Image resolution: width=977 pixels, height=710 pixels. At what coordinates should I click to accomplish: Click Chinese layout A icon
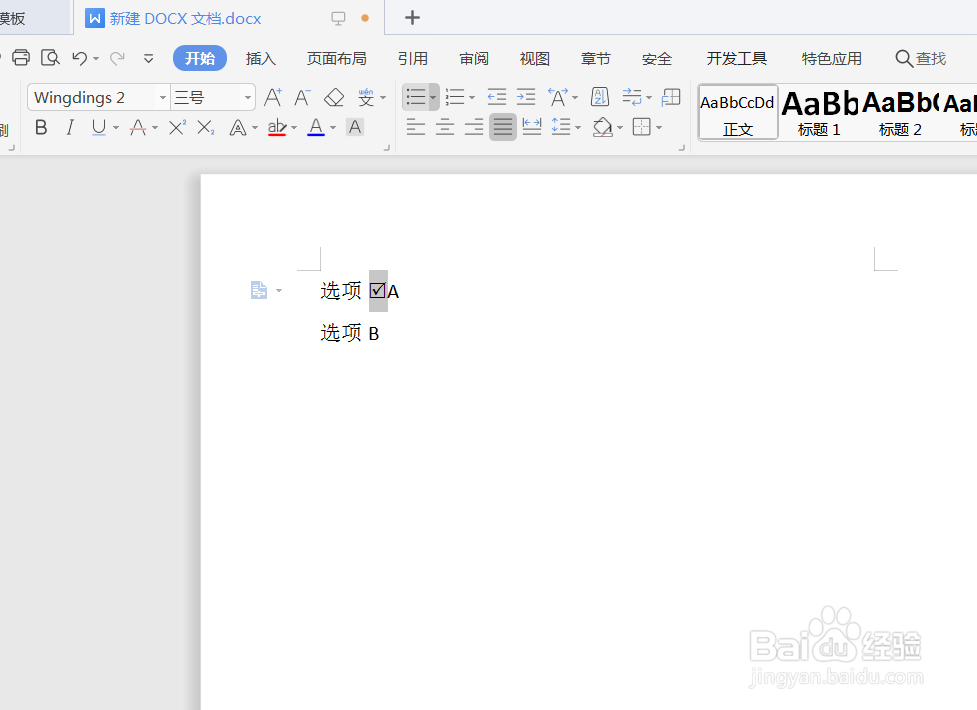(558, 97)
